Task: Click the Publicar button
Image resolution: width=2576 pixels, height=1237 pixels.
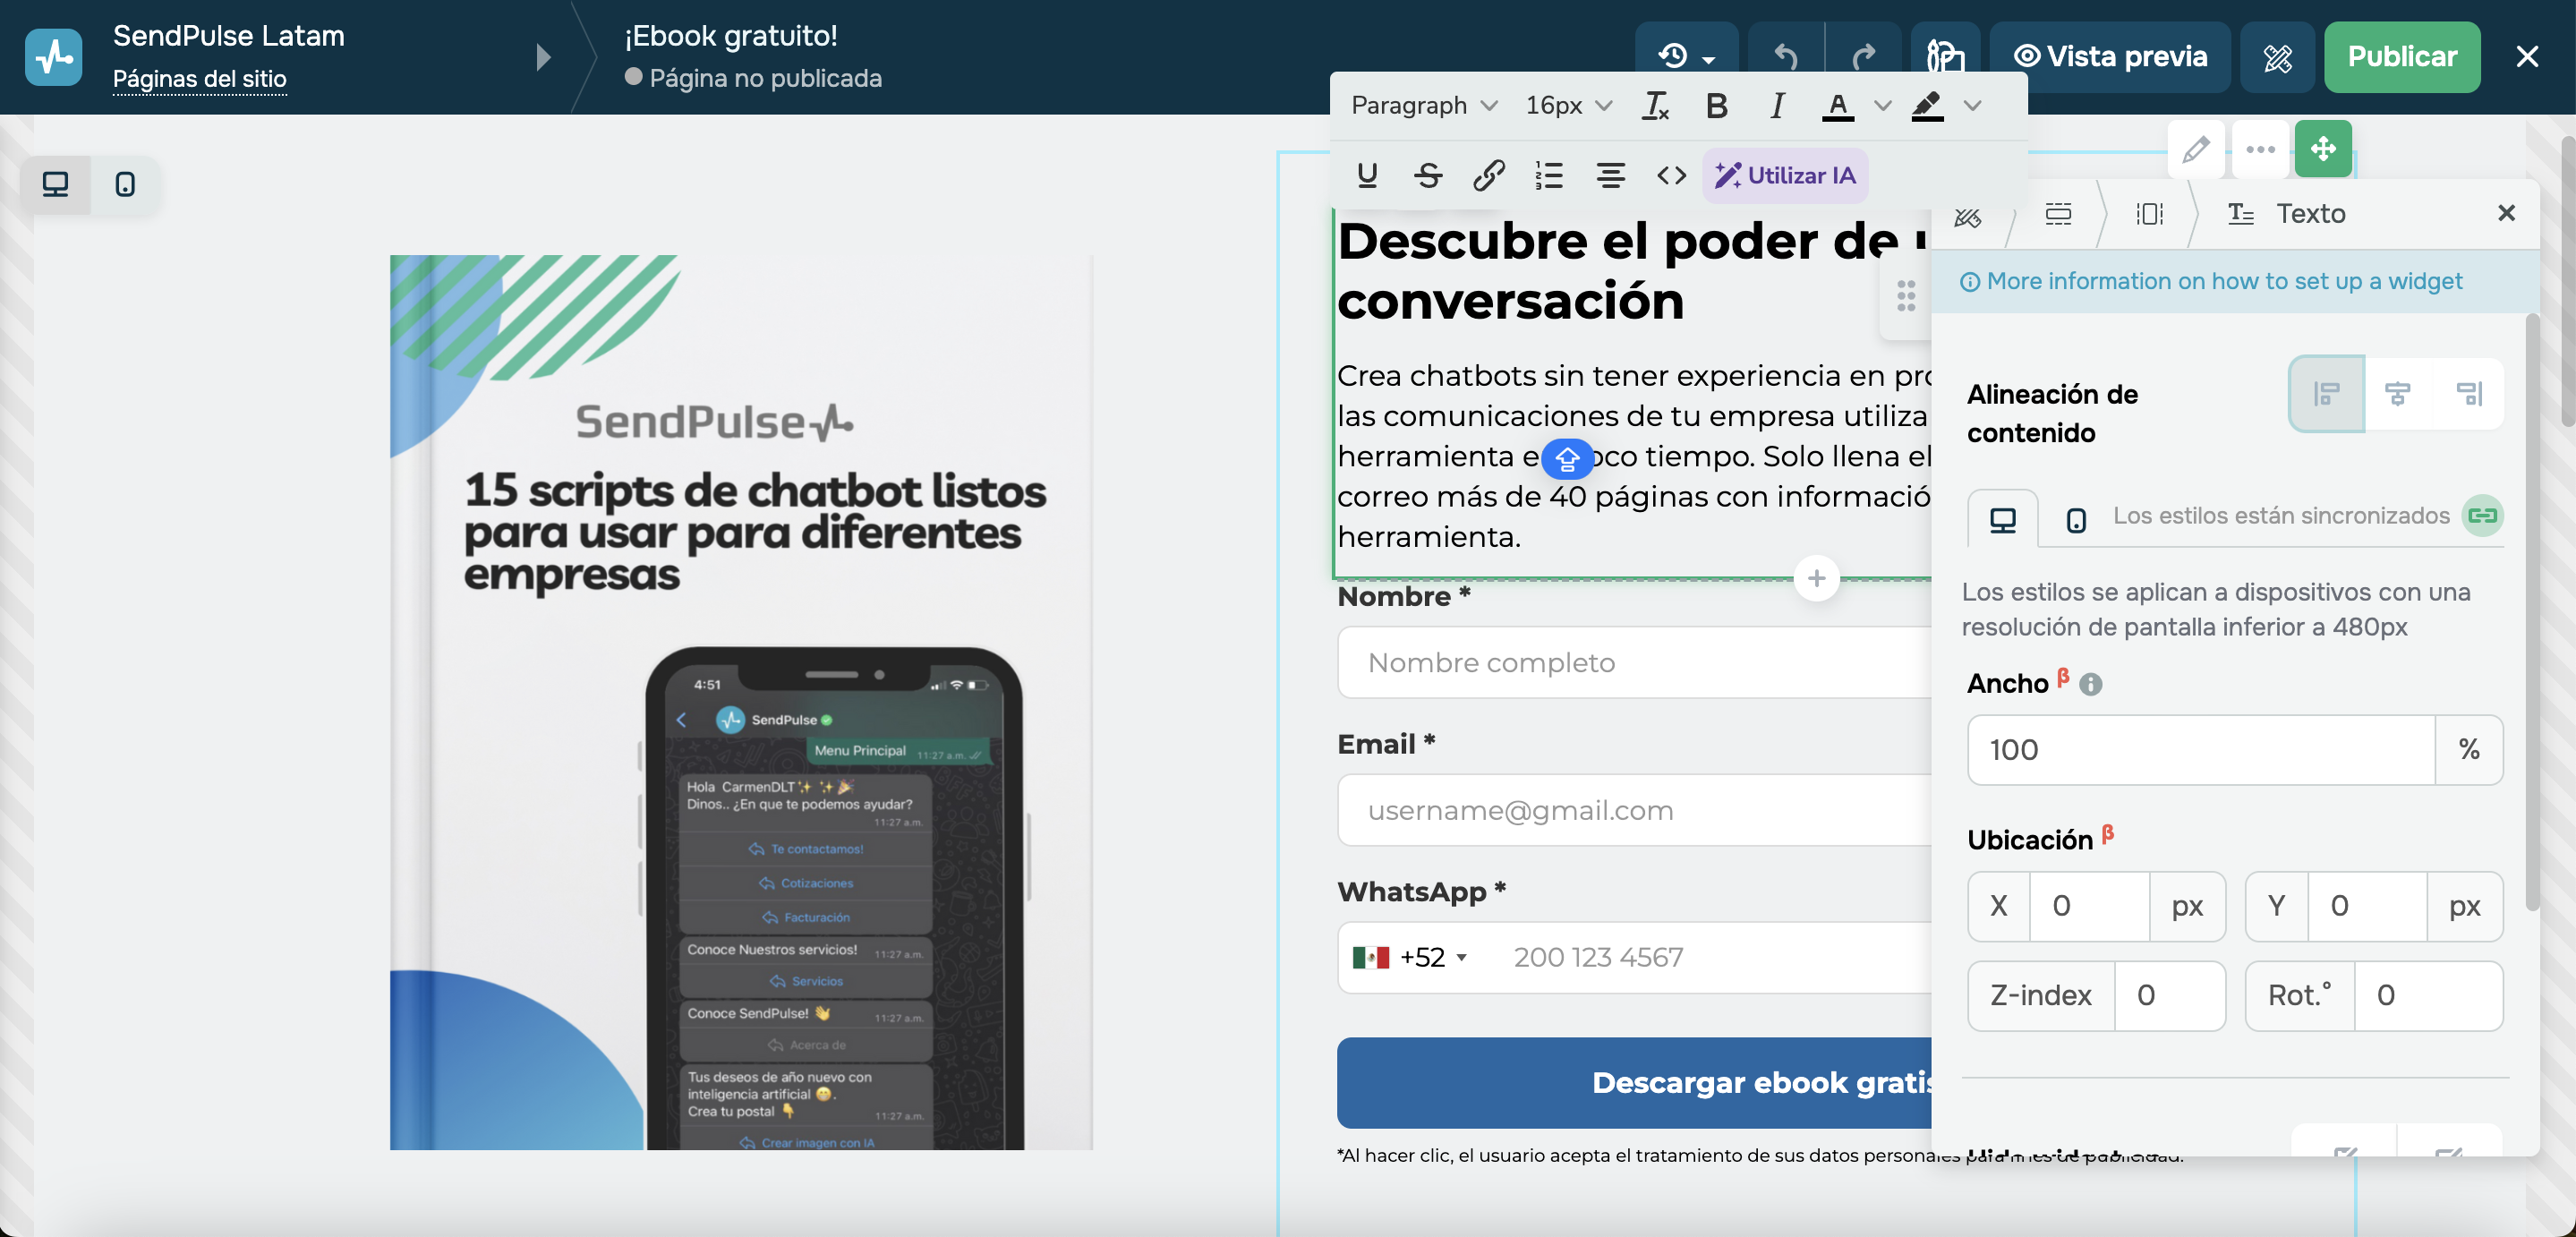Action: point(2401,57)
